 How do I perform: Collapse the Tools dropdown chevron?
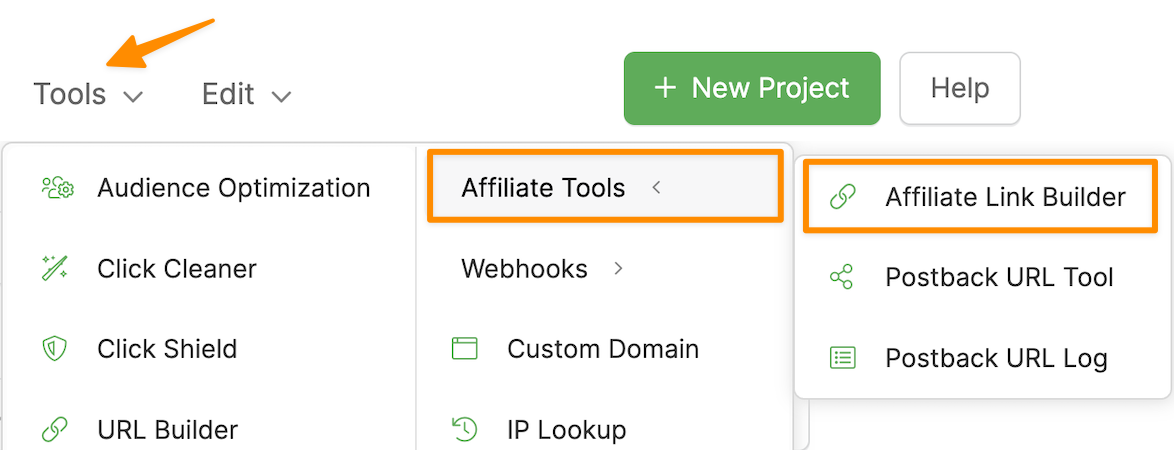pos(133,96)
